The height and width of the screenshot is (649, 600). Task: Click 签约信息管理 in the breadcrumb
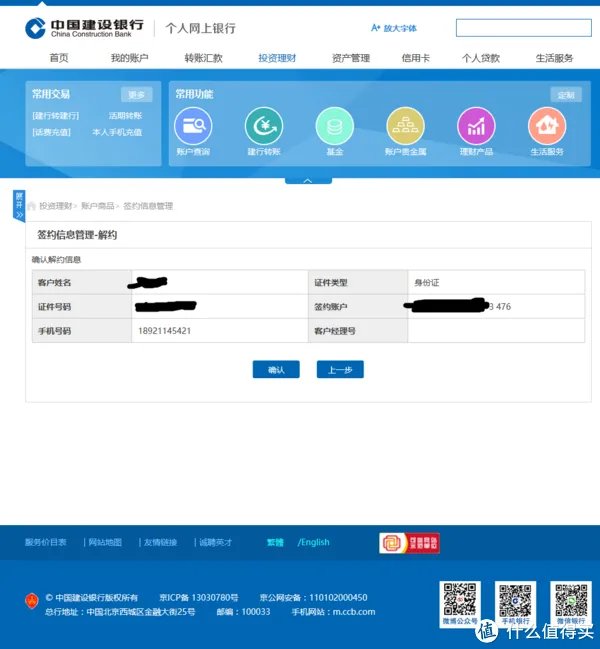pos(148,206)
